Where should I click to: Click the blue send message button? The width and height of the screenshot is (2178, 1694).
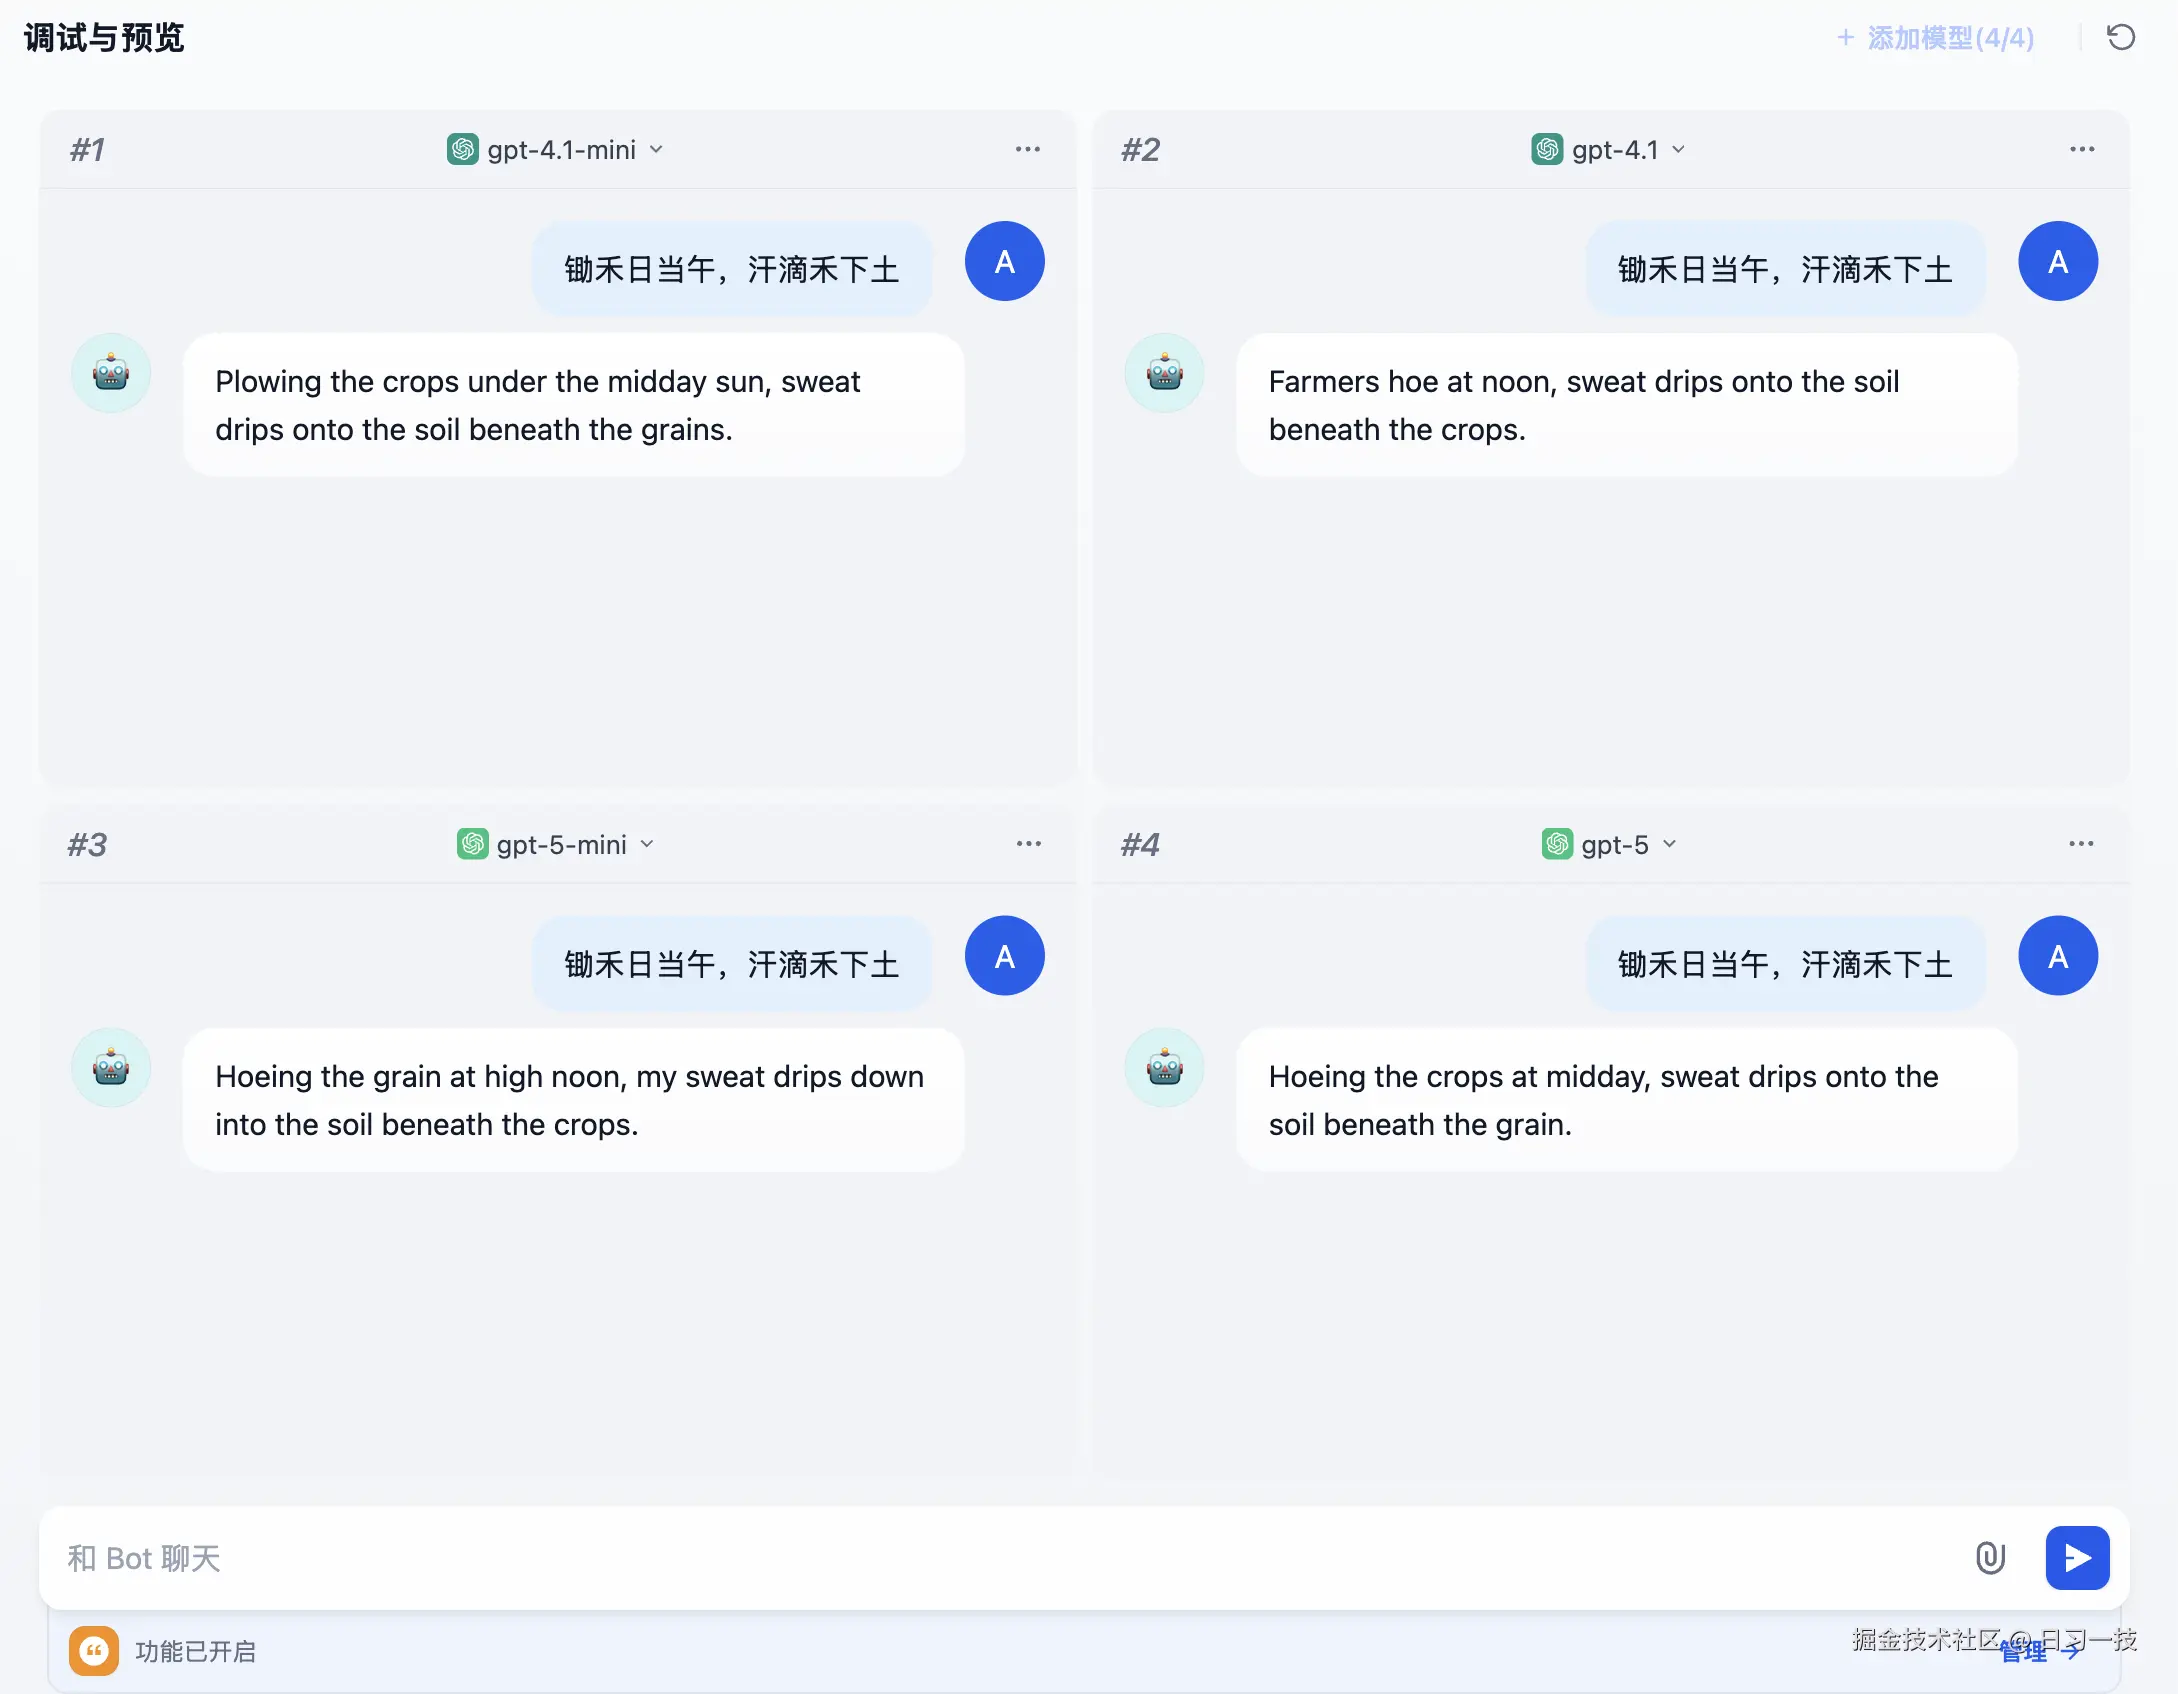2077,1557
